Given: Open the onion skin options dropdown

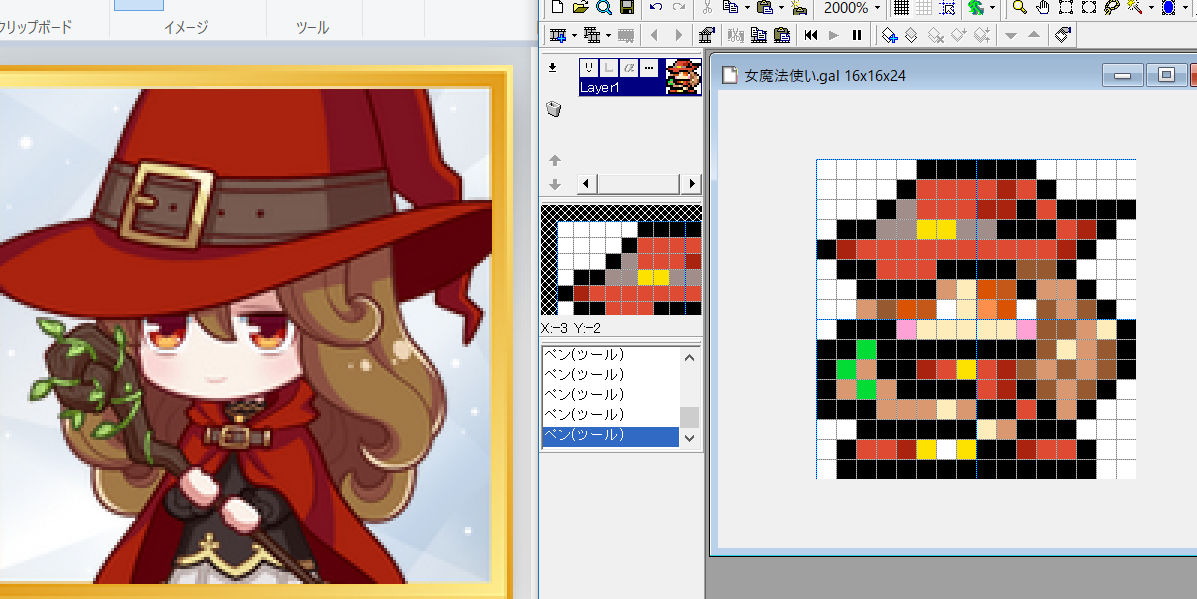Looking at the screenshot, I should [x=992, y=8].
